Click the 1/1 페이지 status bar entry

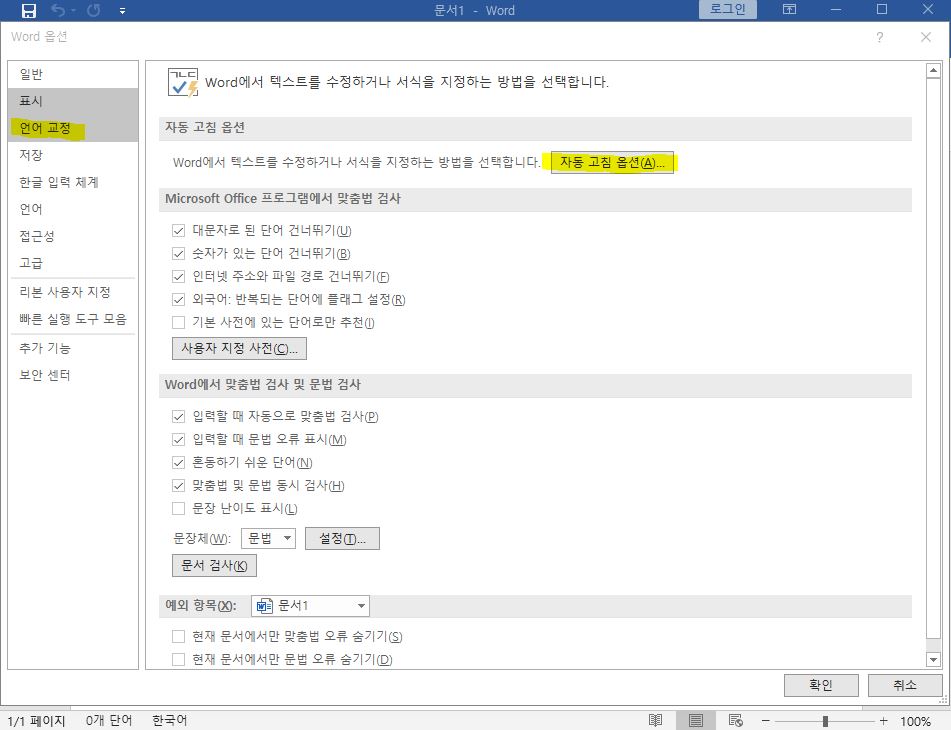(x=36, y=721)
